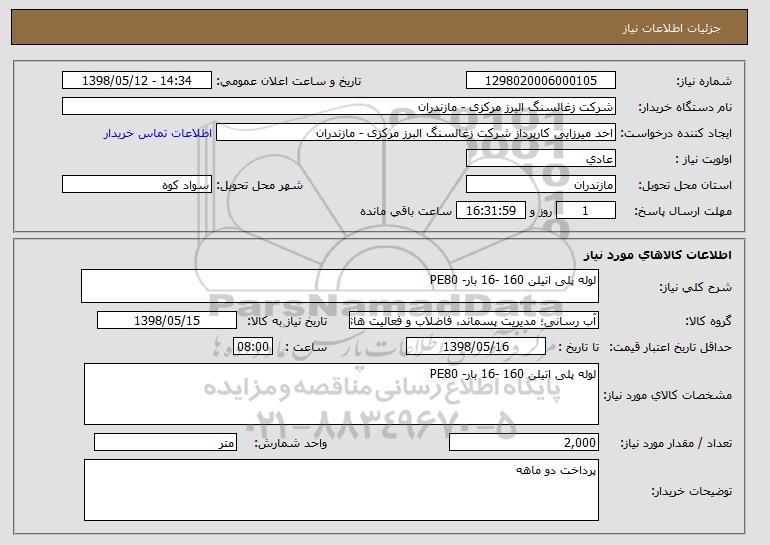Click the delivery province field مازندران
770x545 pixels.
[541, 185]
